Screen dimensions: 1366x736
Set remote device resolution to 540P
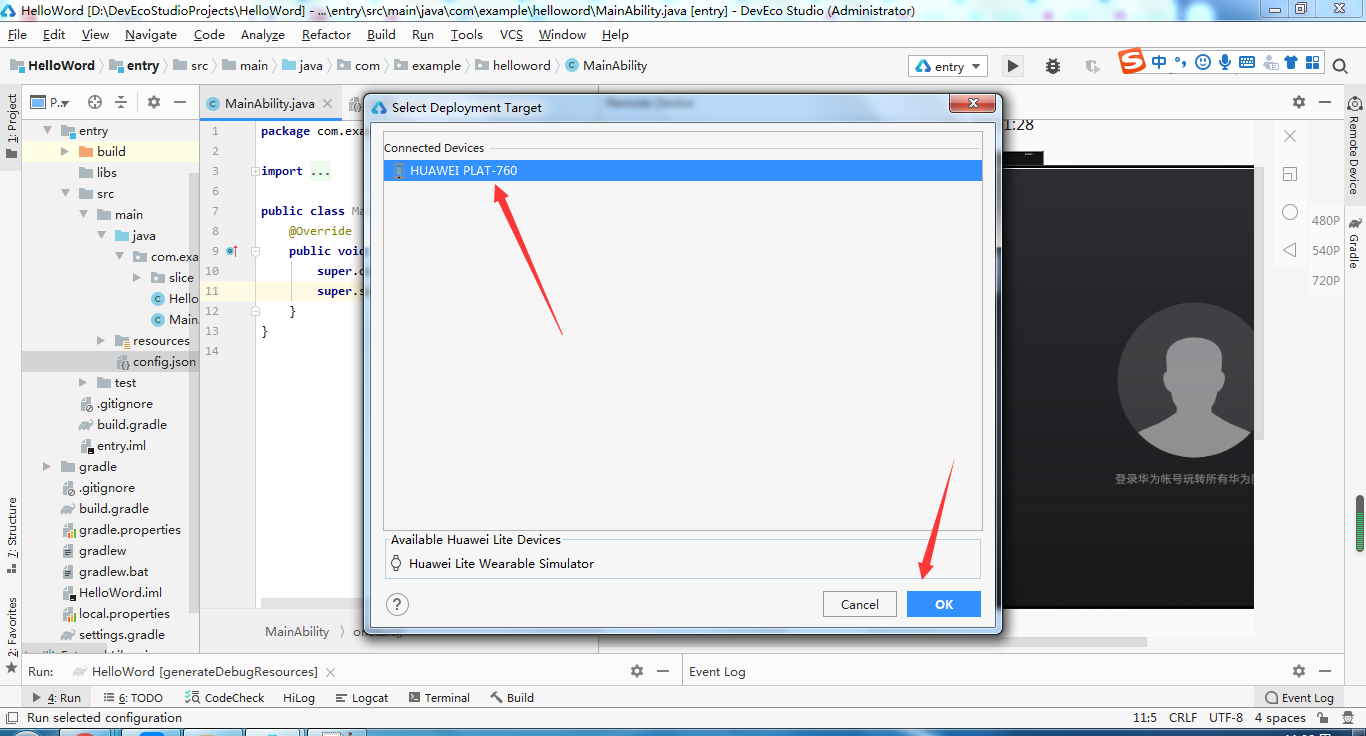[x=1326, y=251]
